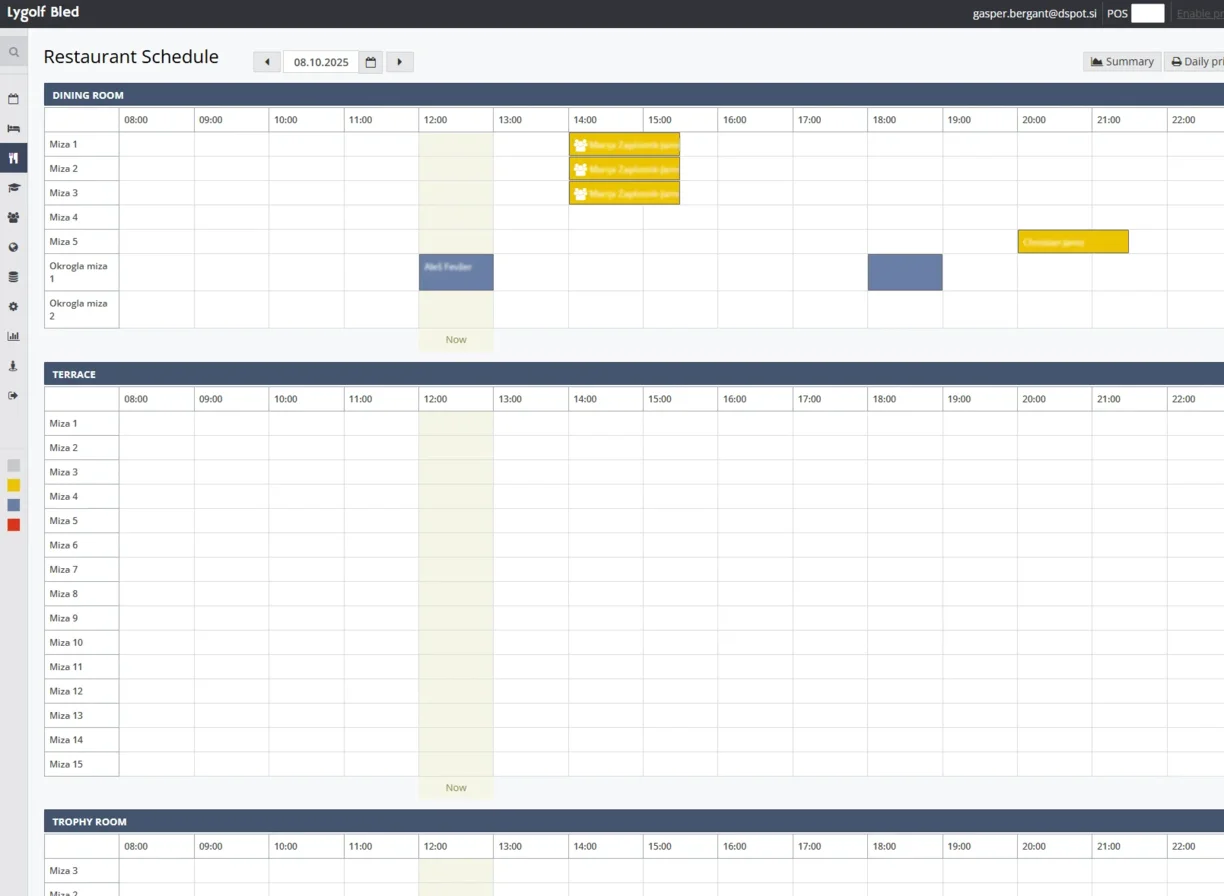Click the red legend color swatch
The image size is (1224, 896).
(14, 525)
